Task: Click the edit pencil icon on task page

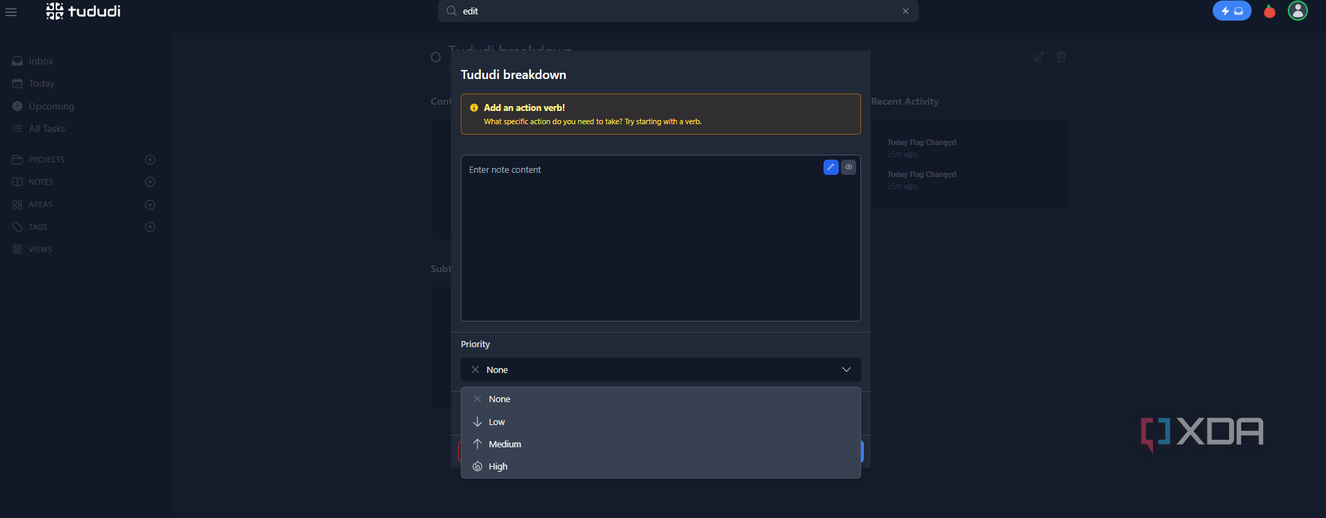Action: pyautogui.click(x=1039, y=57)
